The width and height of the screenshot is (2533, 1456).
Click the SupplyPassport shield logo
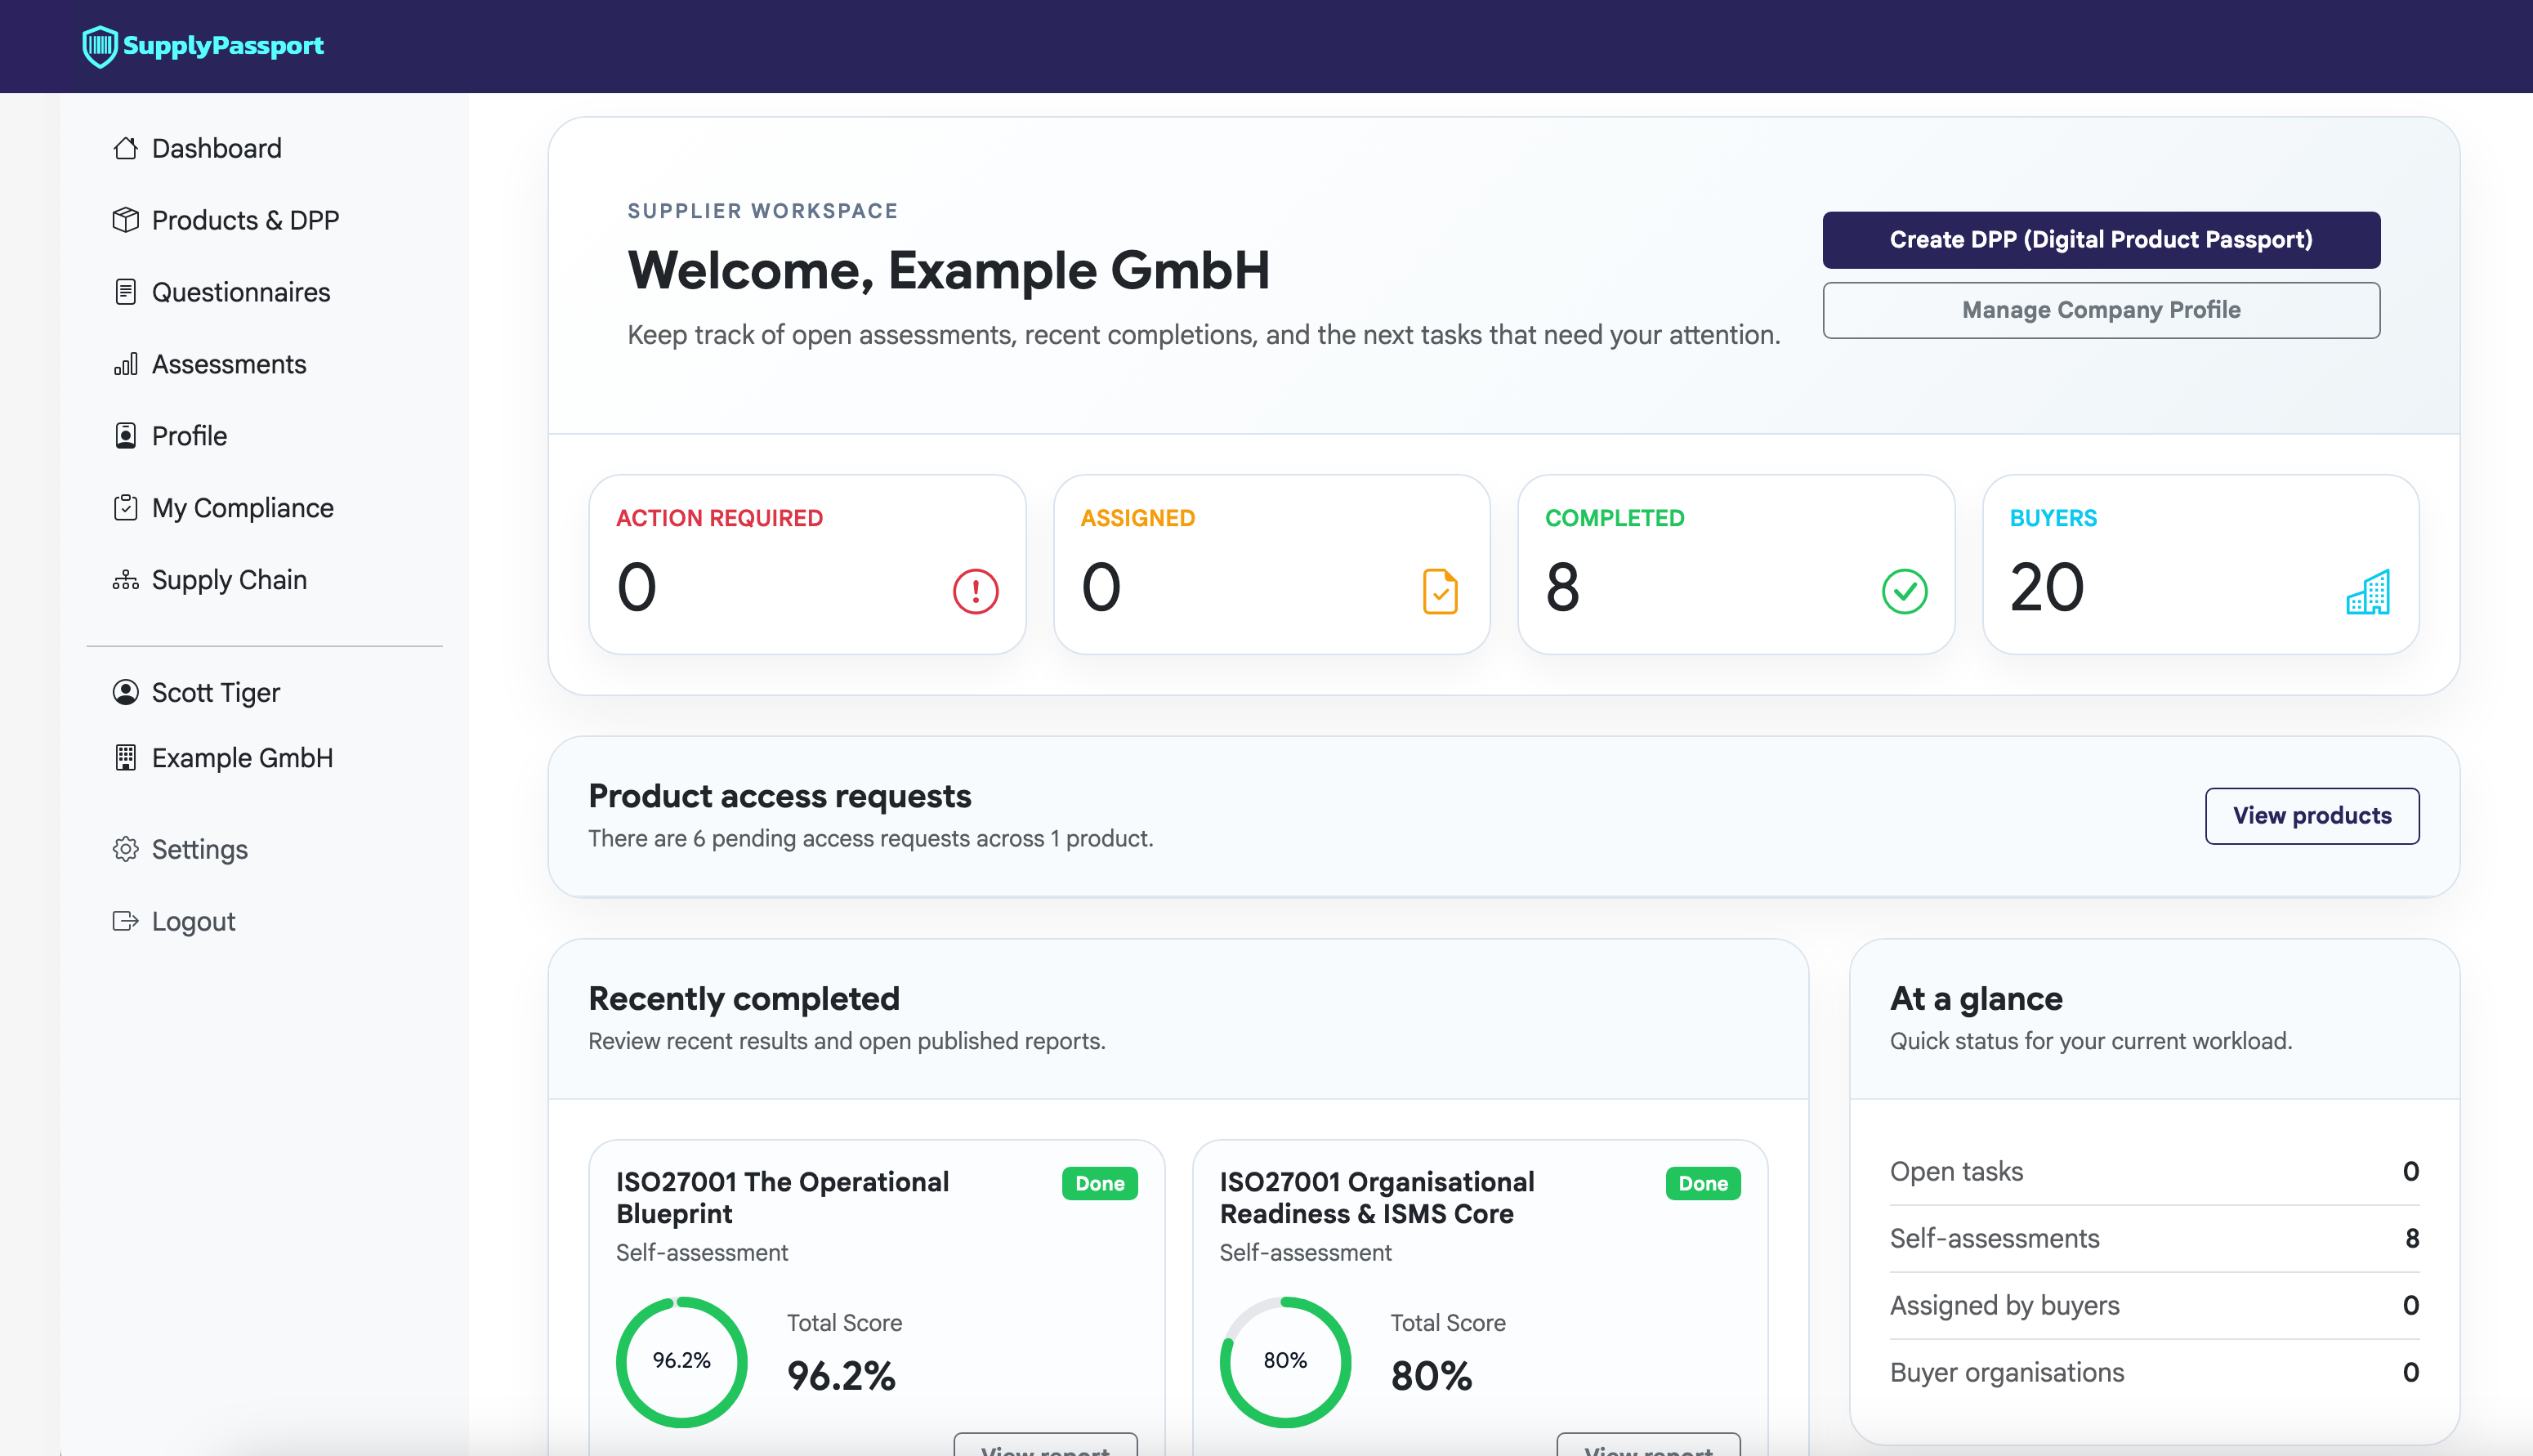tap(100, 46)
